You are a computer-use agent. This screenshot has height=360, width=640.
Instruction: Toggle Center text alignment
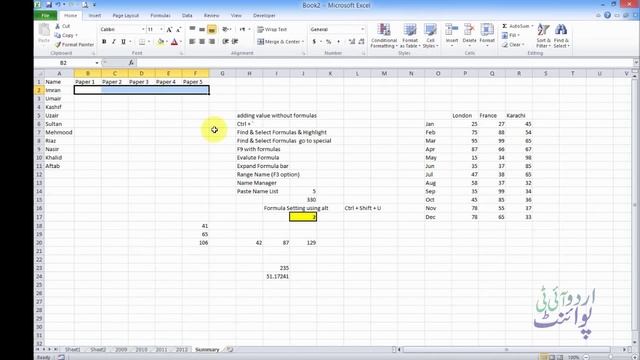tap(202, 42)
